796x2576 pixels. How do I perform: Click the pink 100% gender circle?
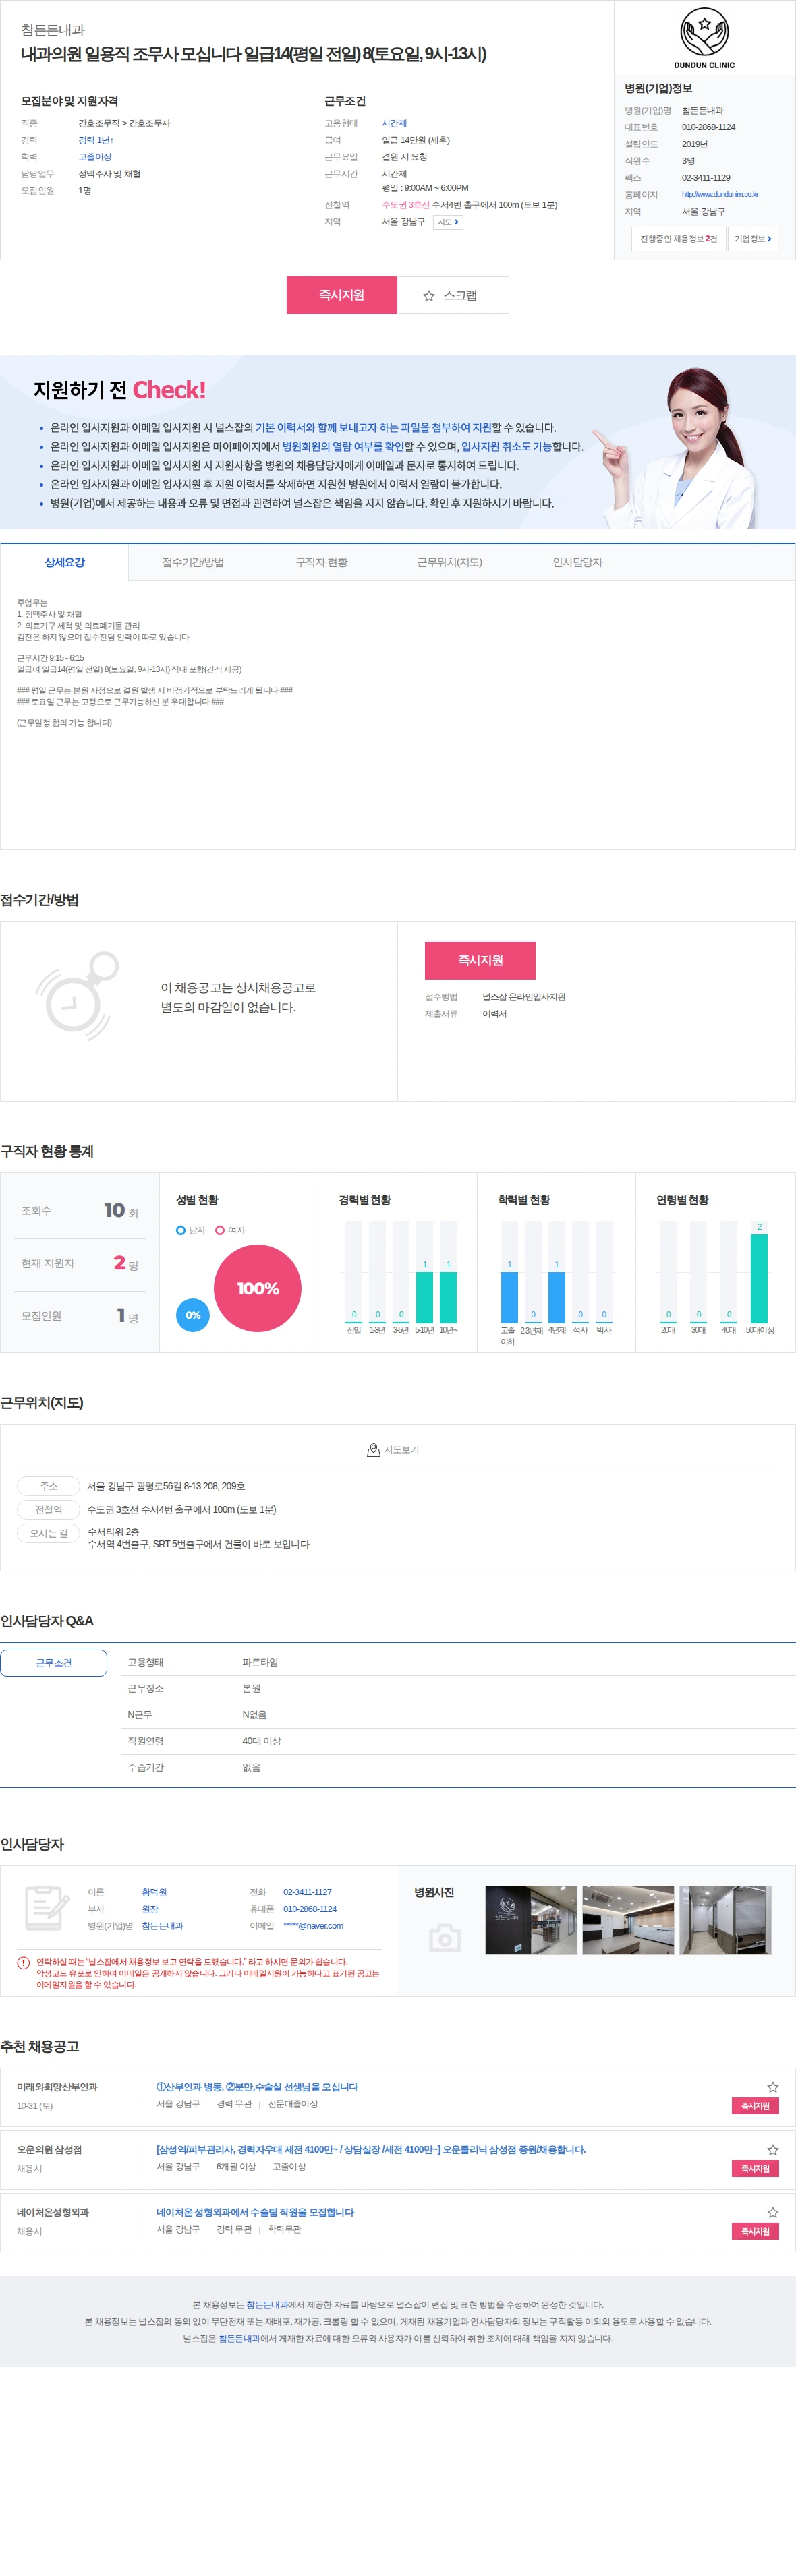pyautogui.click(x=258, y=1288)
